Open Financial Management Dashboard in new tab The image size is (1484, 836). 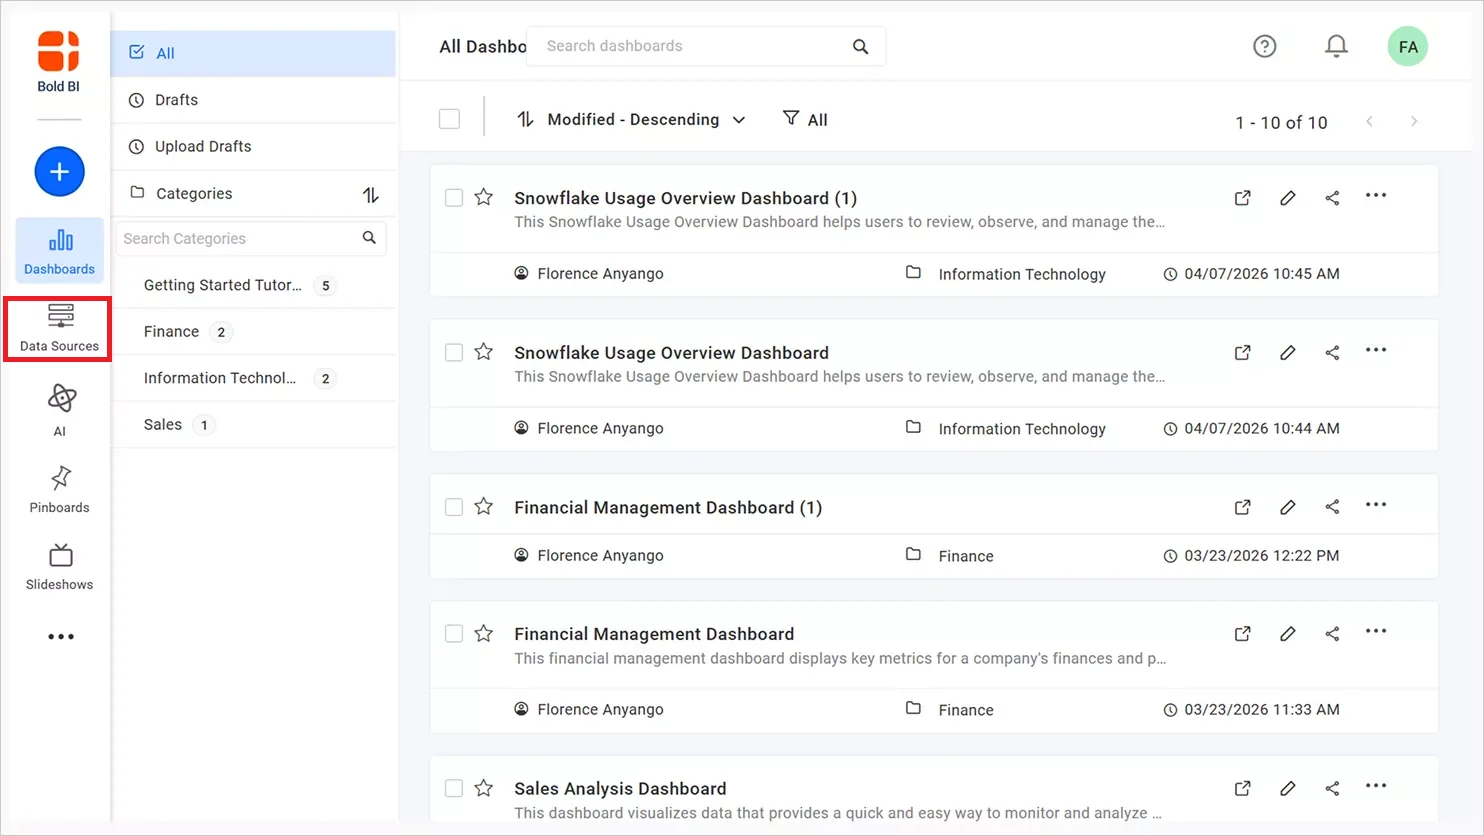click(1242, 634)
